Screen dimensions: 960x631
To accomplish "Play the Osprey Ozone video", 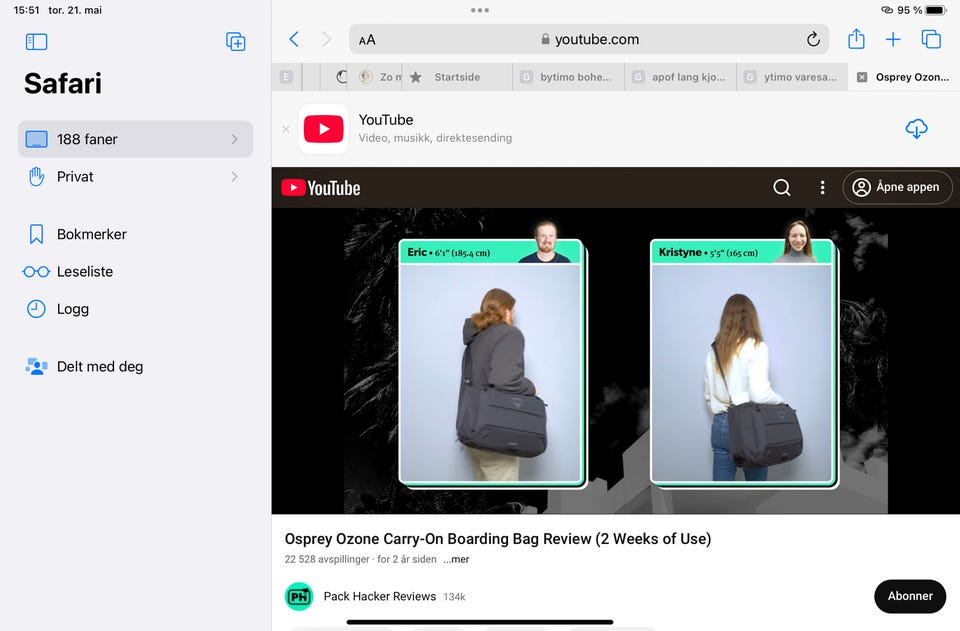I will tap(616, 361).
